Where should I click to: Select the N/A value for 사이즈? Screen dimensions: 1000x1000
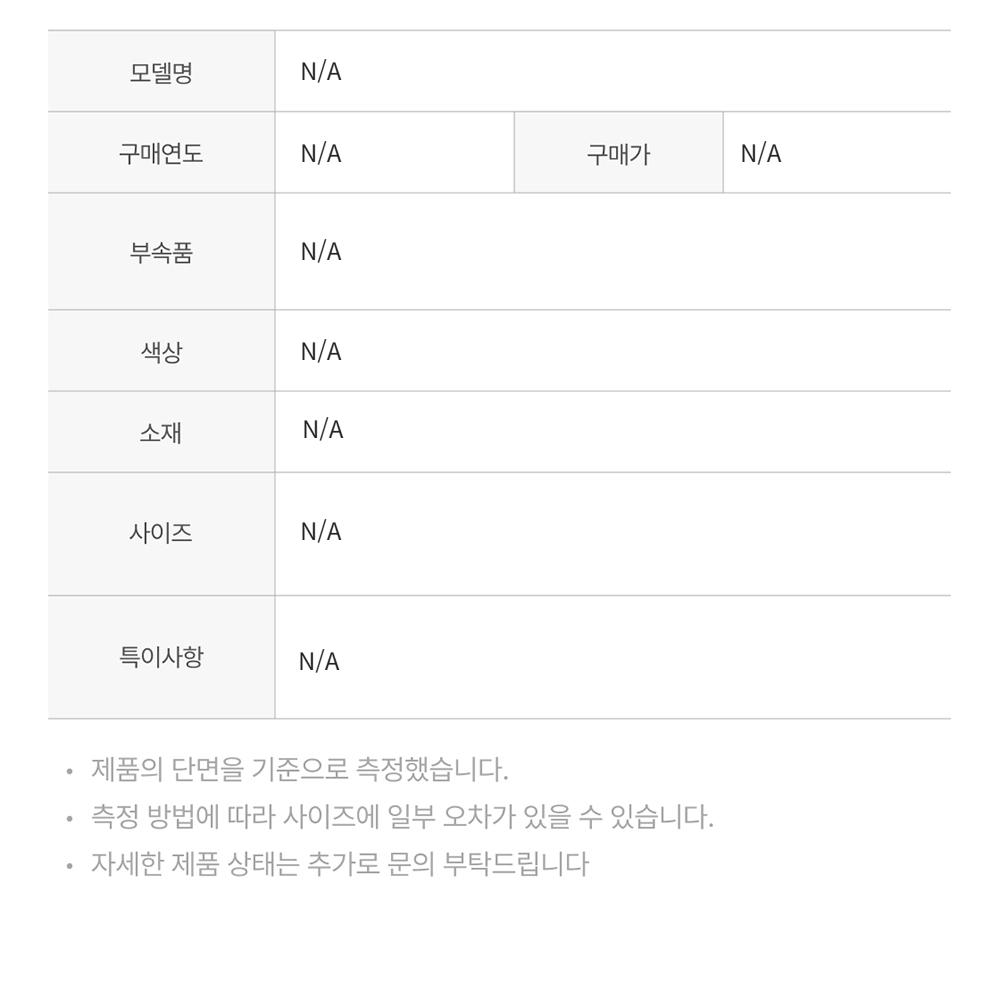click(321, 531)
